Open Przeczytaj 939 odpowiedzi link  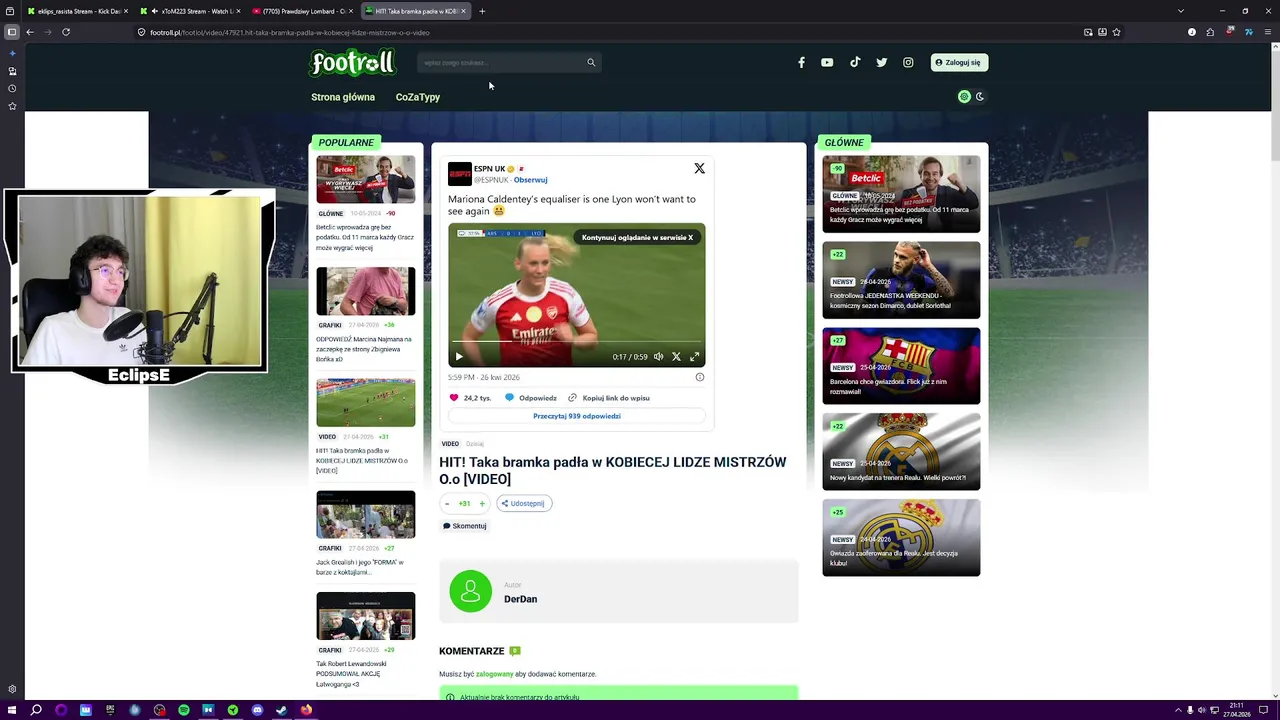(x=577, y=416)
